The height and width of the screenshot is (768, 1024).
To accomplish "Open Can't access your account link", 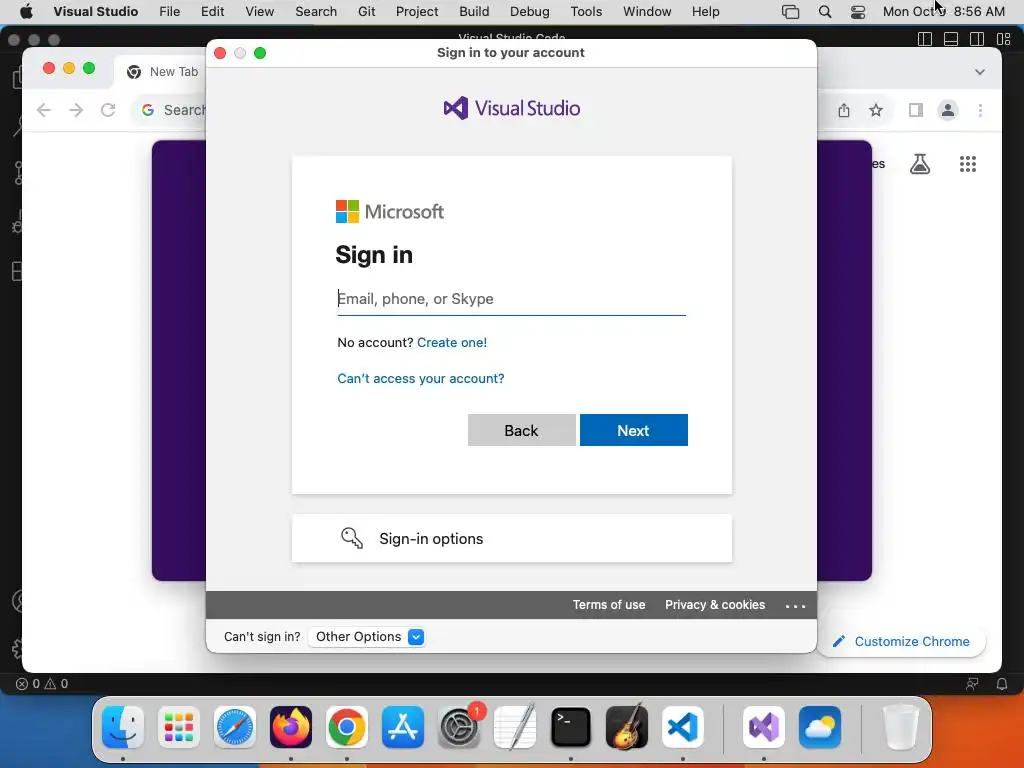I will [421, 379].
